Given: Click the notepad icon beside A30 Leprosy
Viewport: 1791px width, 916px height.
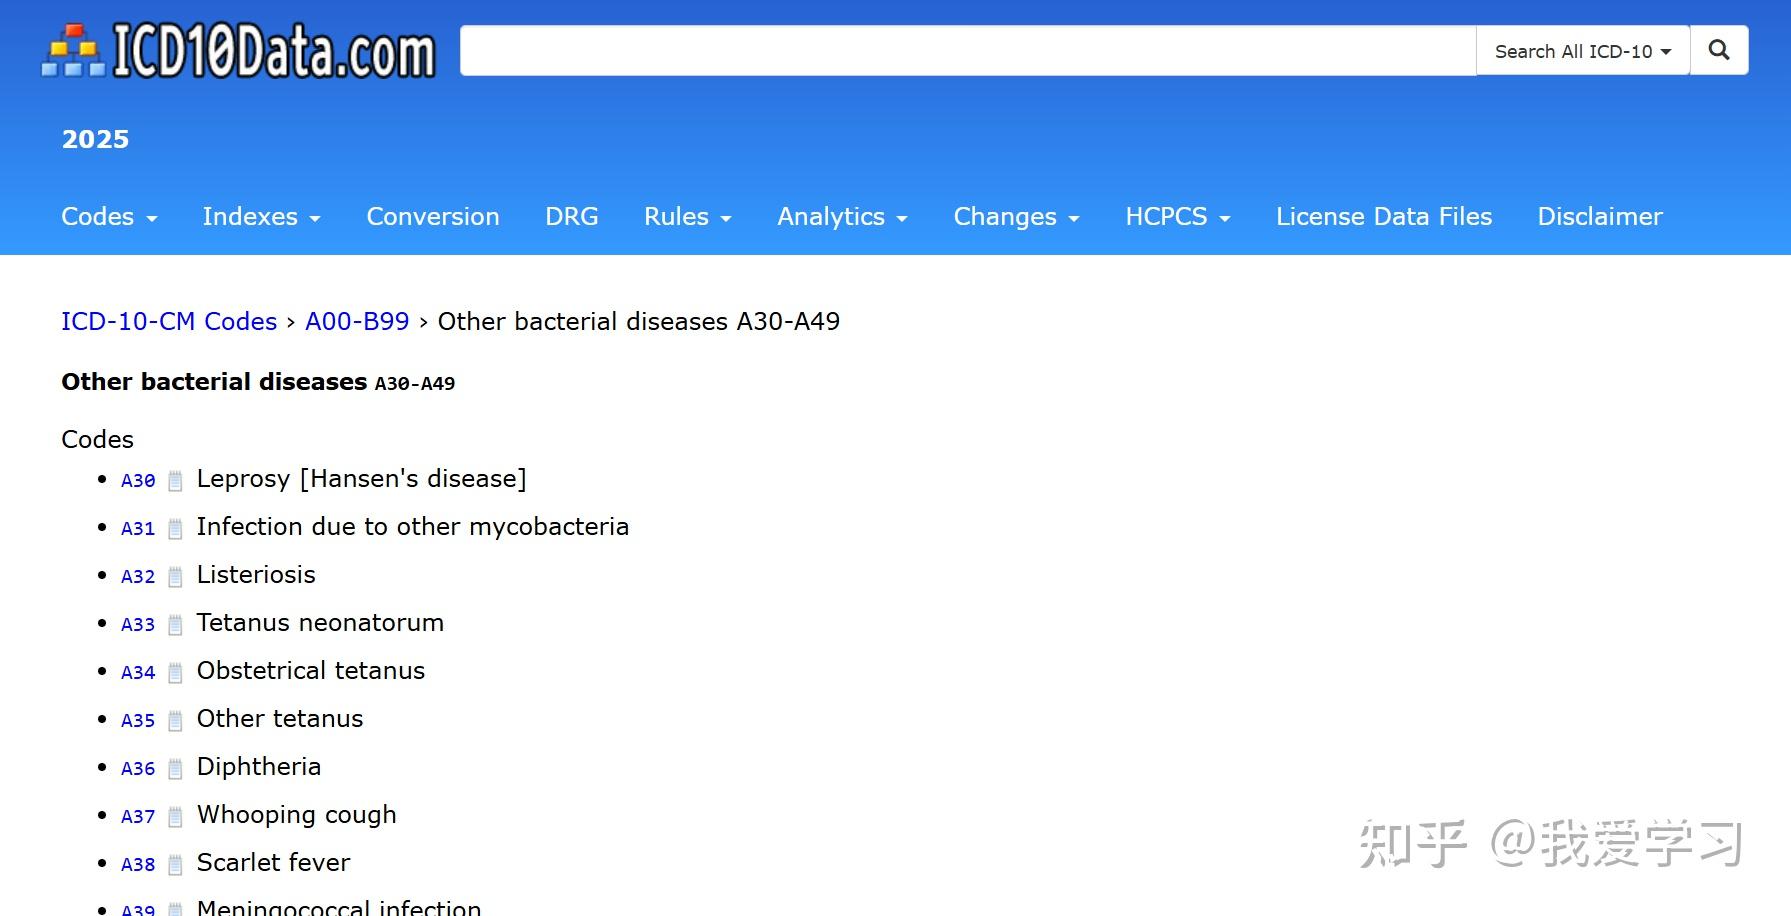Looking at the screenshot, I should coord(175,481).
